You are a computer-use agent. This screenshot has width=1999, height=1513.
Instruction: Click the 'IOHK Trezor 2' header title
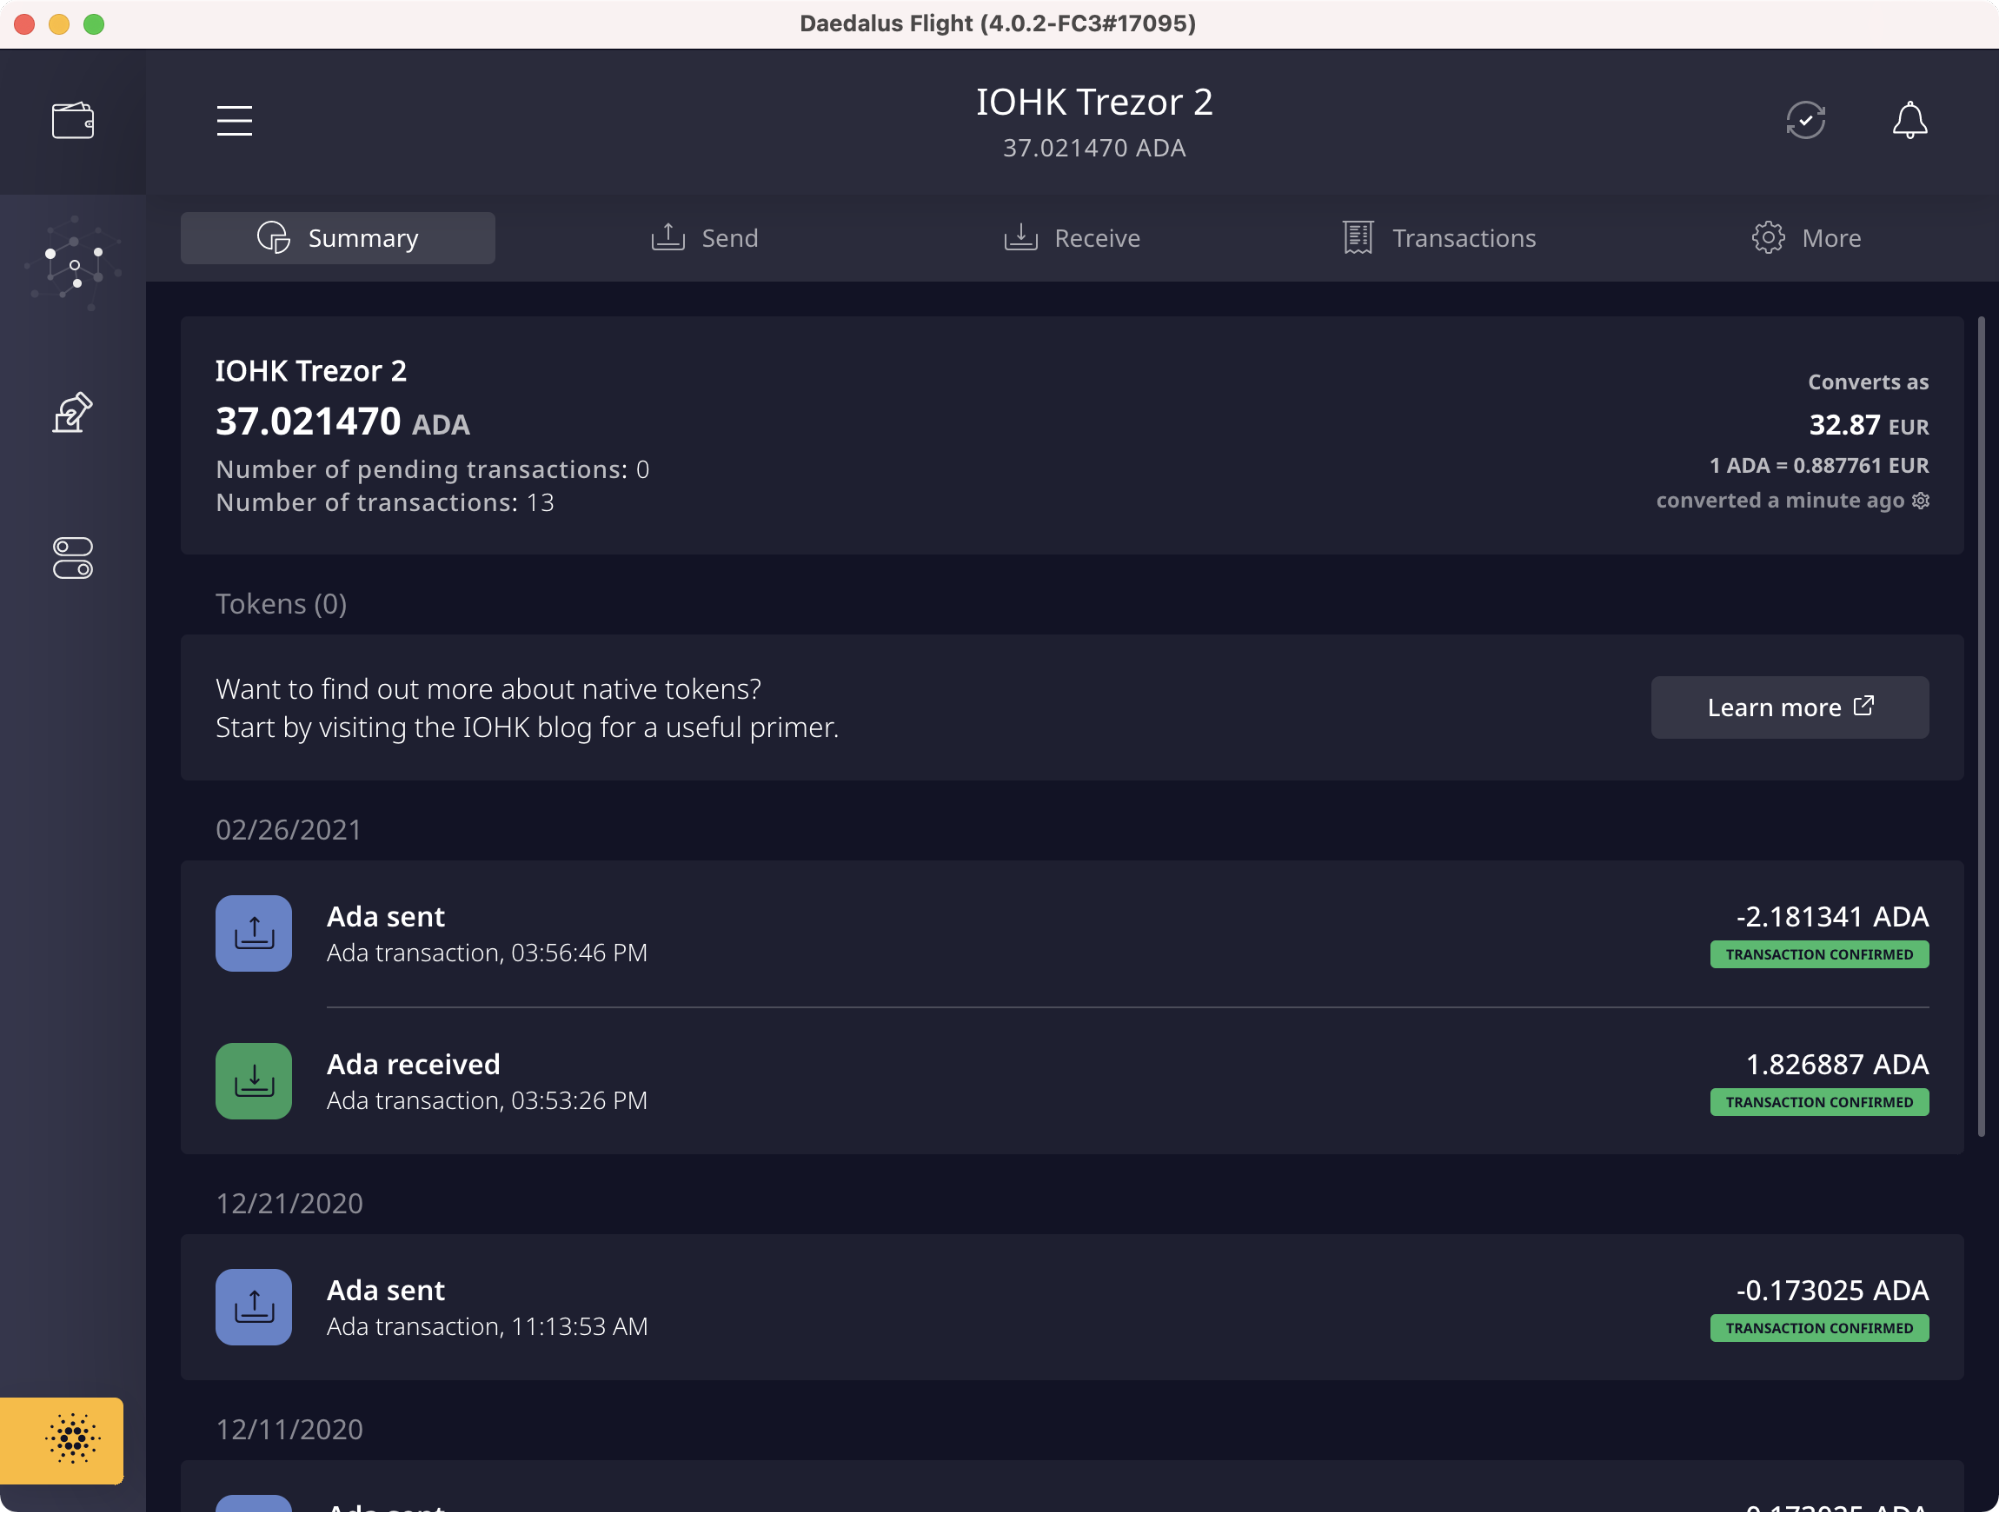point(1094,102)
